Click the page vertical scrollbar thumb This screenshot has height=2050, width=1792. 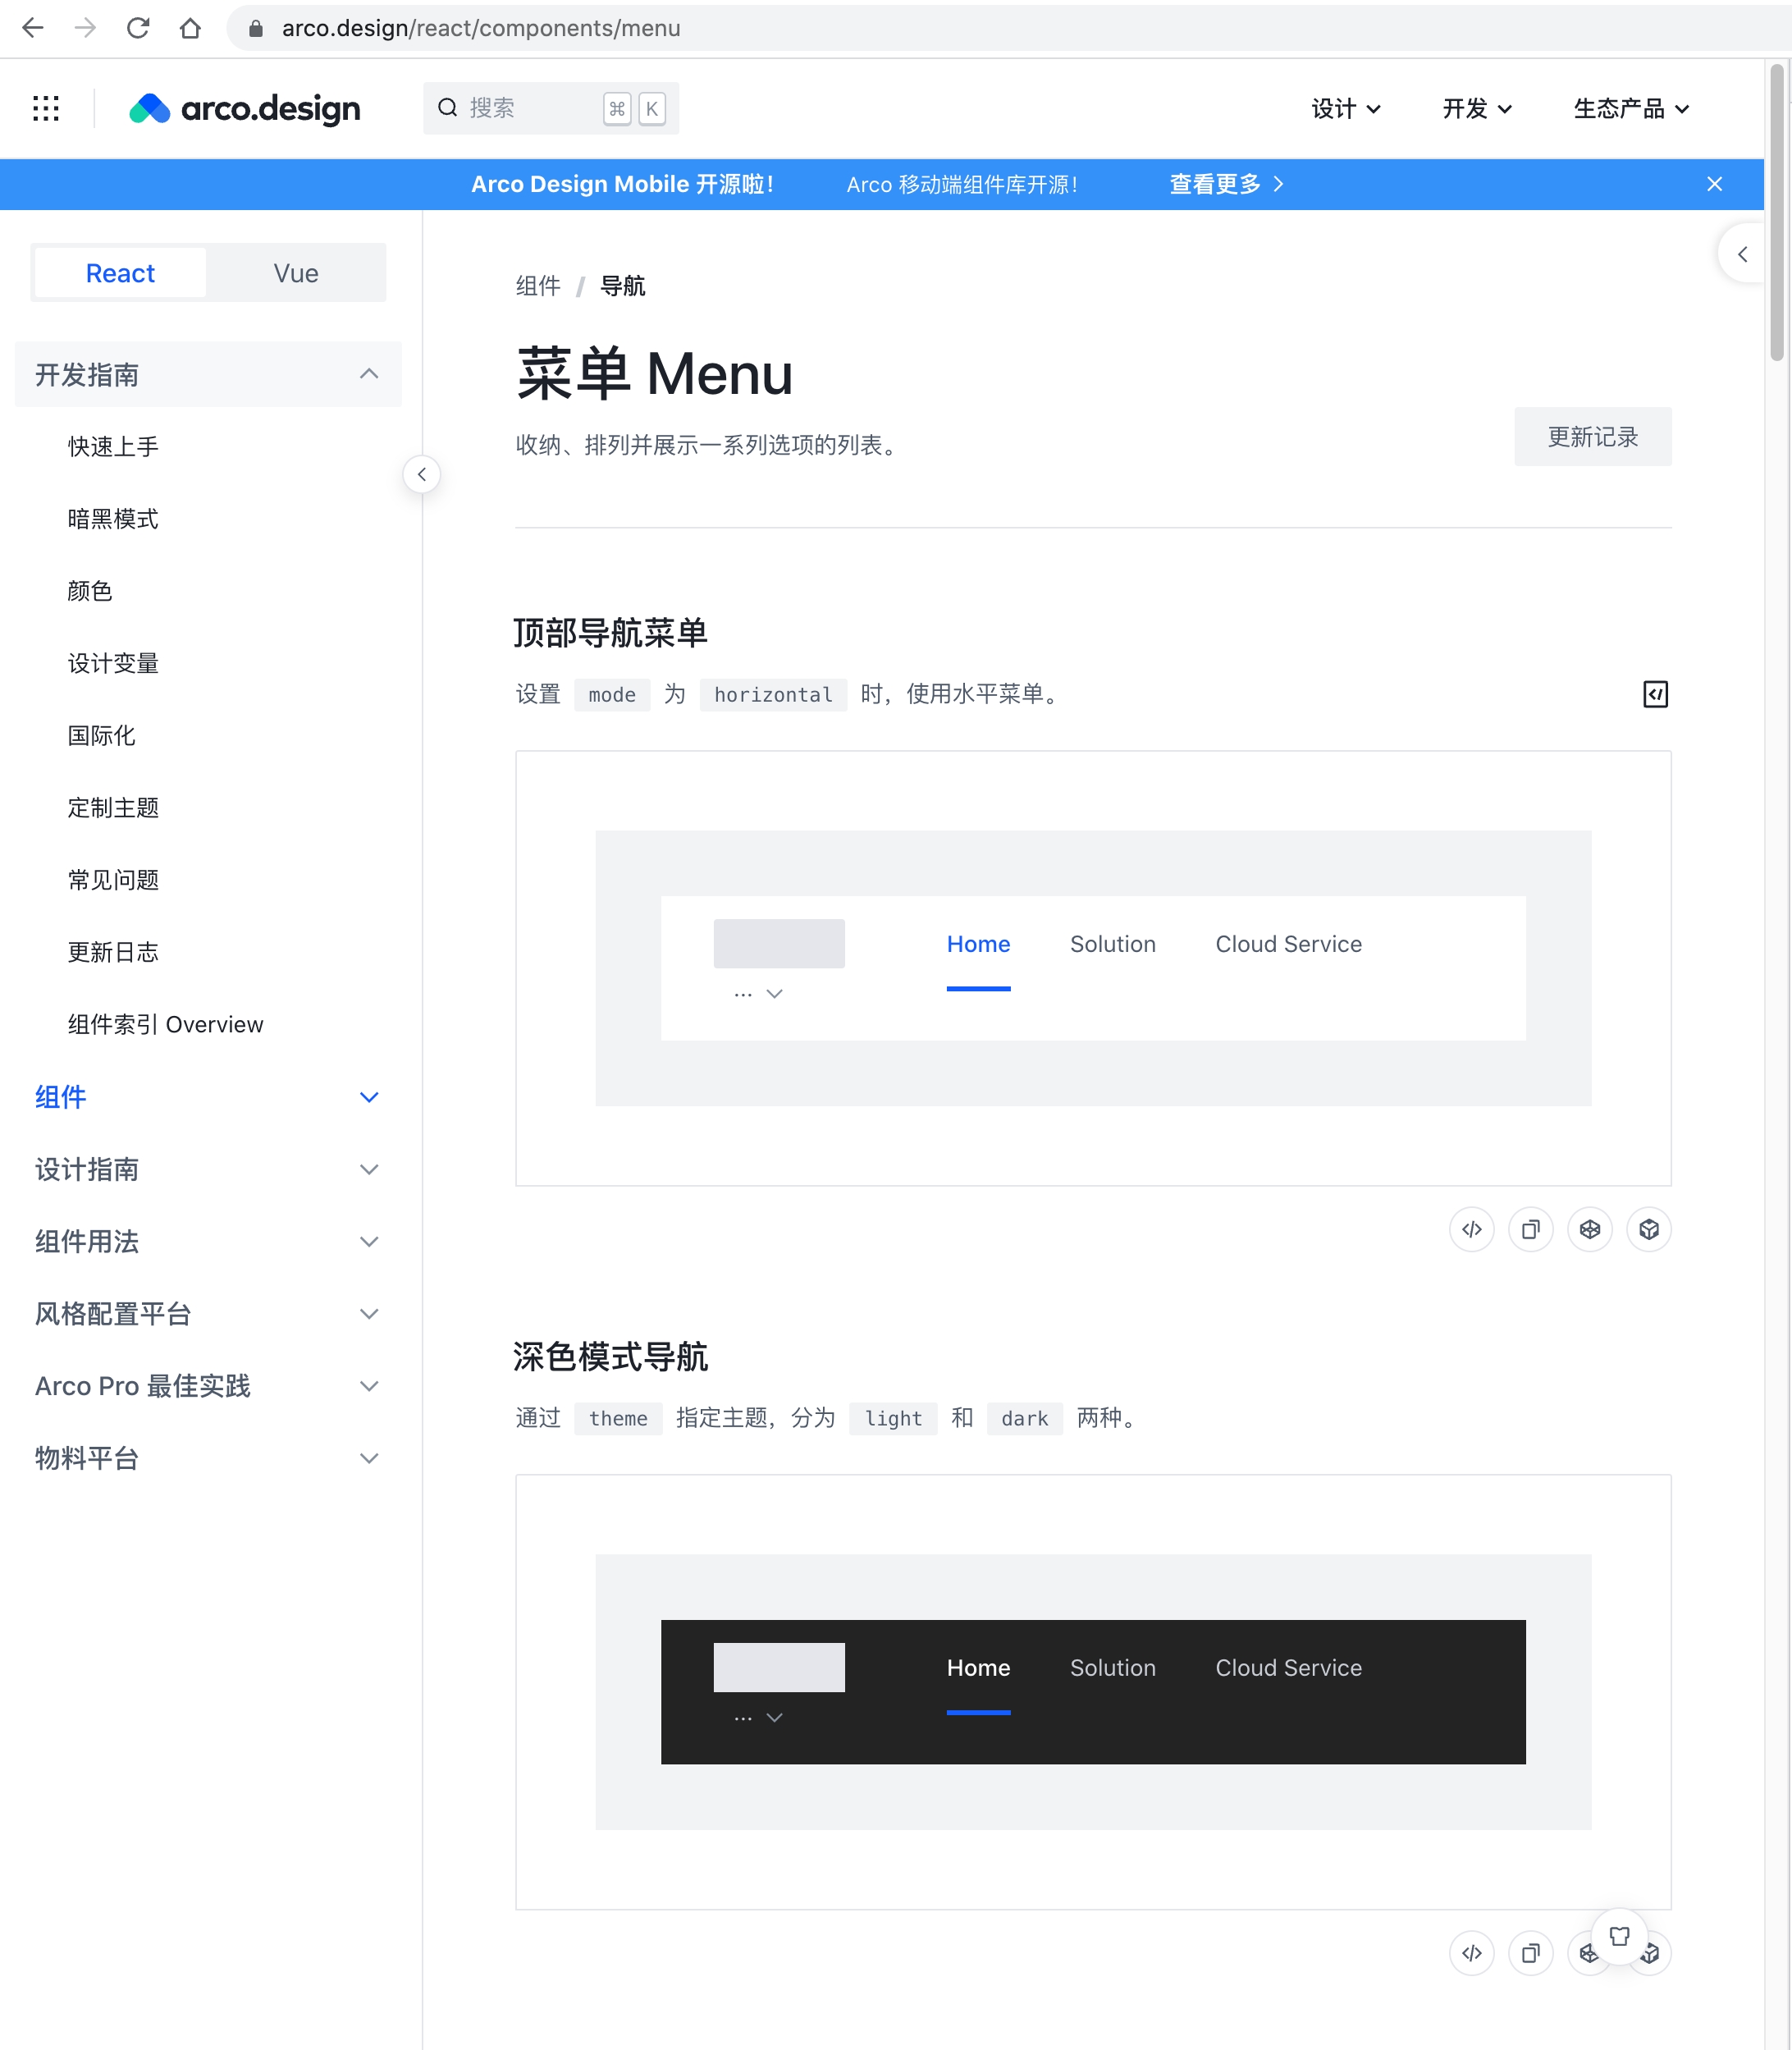coord(1777,210)
